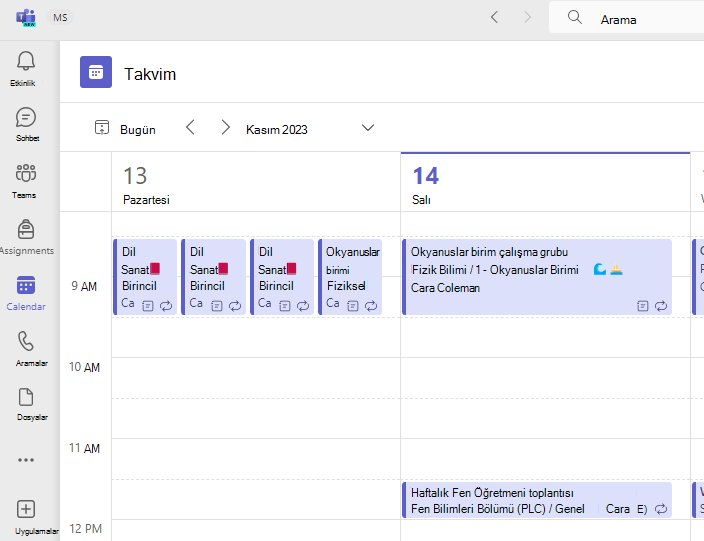Show more apps via ellipsis
Image resolution: width=704 pixels, height=541 pixels.
pyautogui.click(x=26, y=460)
